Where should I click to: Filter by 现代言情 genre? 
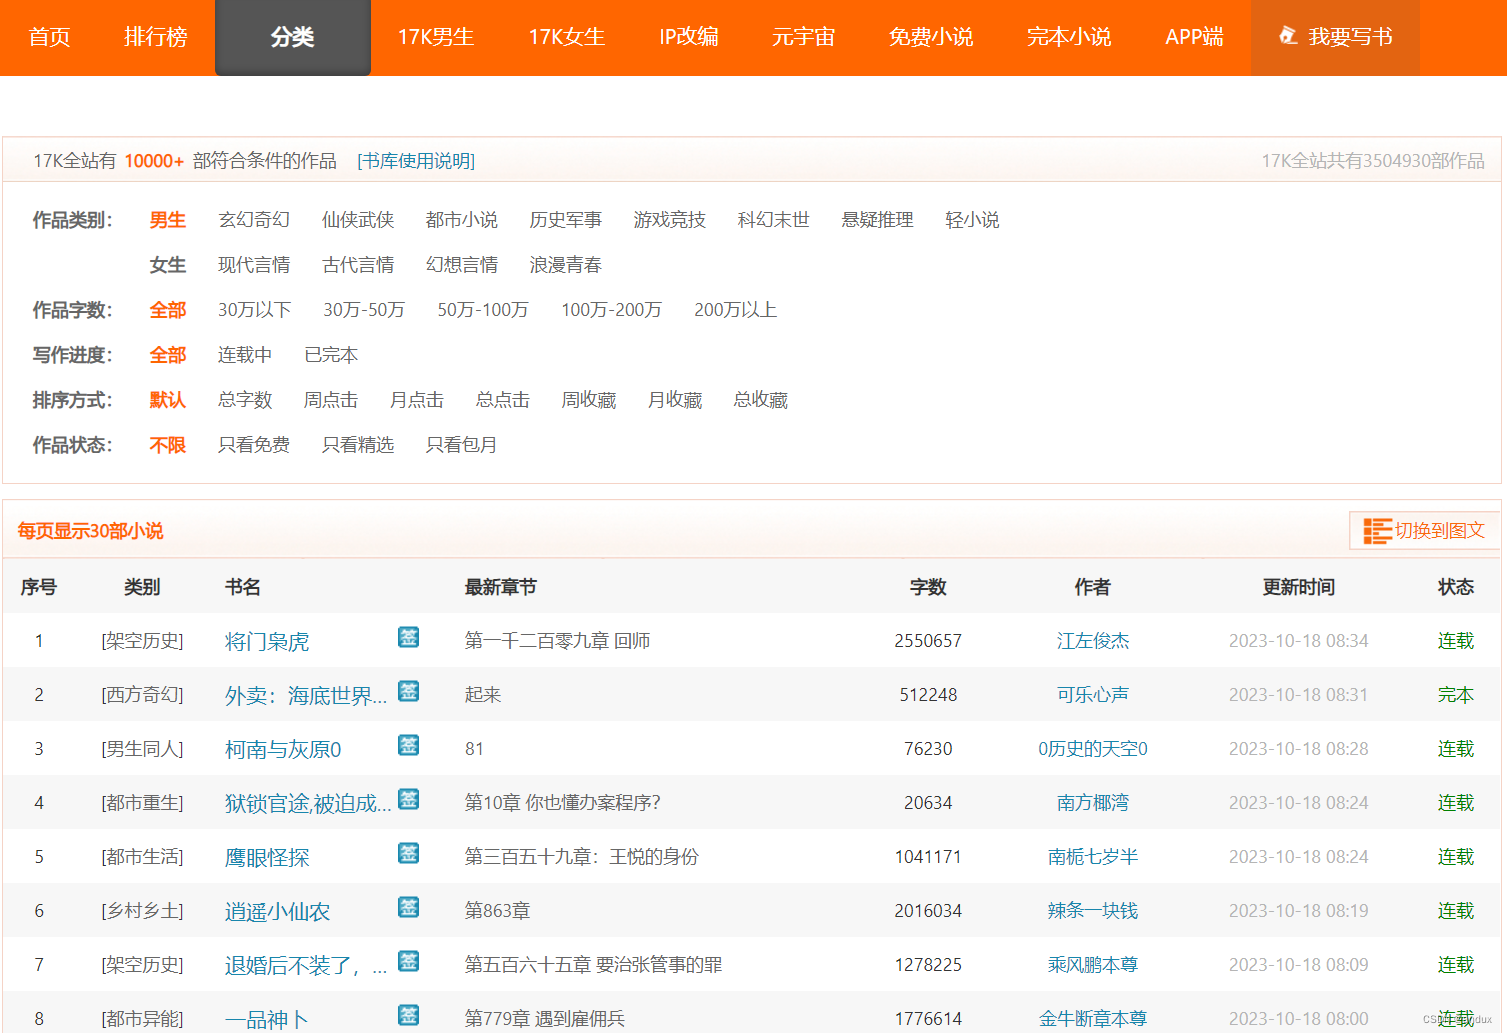tap(254, 265)
